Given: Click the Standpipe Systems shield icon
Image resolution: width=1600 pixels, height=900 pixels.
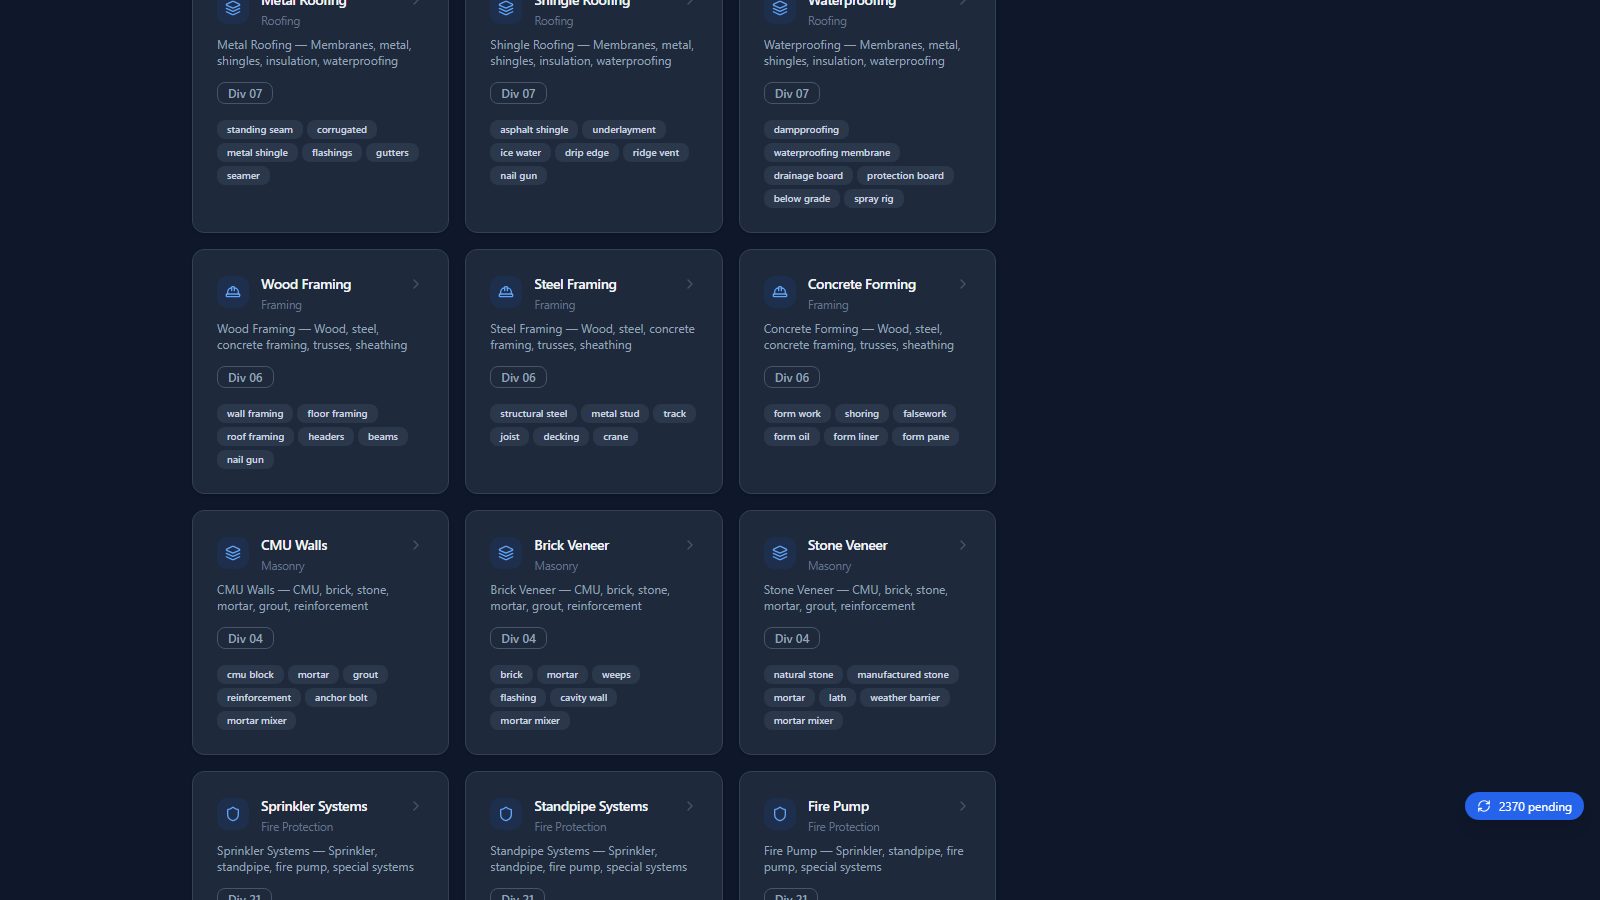Looking at the screenshot, I should [506, 814].
